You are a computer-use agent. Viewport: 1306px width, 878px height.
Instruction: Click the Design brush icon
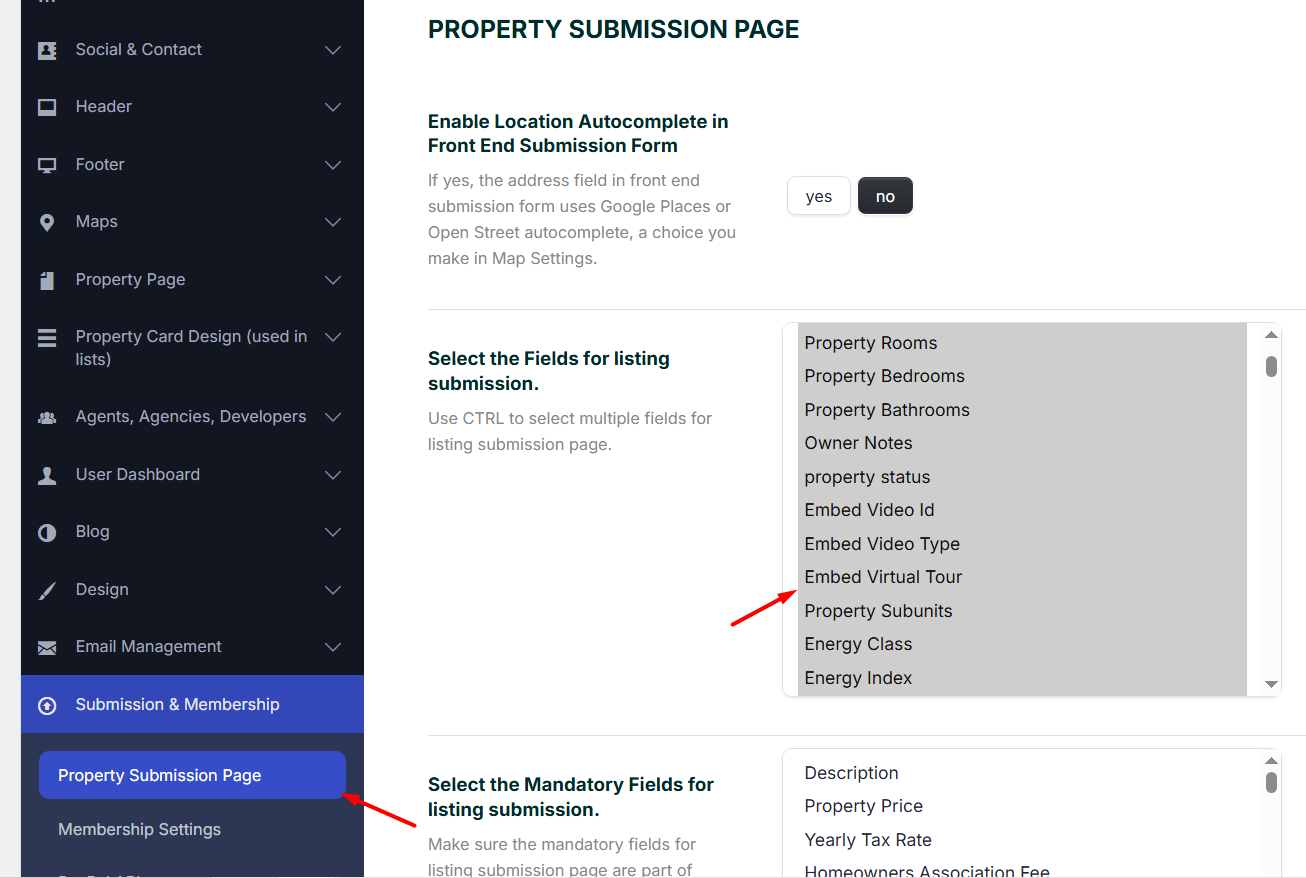pos(46,589)
